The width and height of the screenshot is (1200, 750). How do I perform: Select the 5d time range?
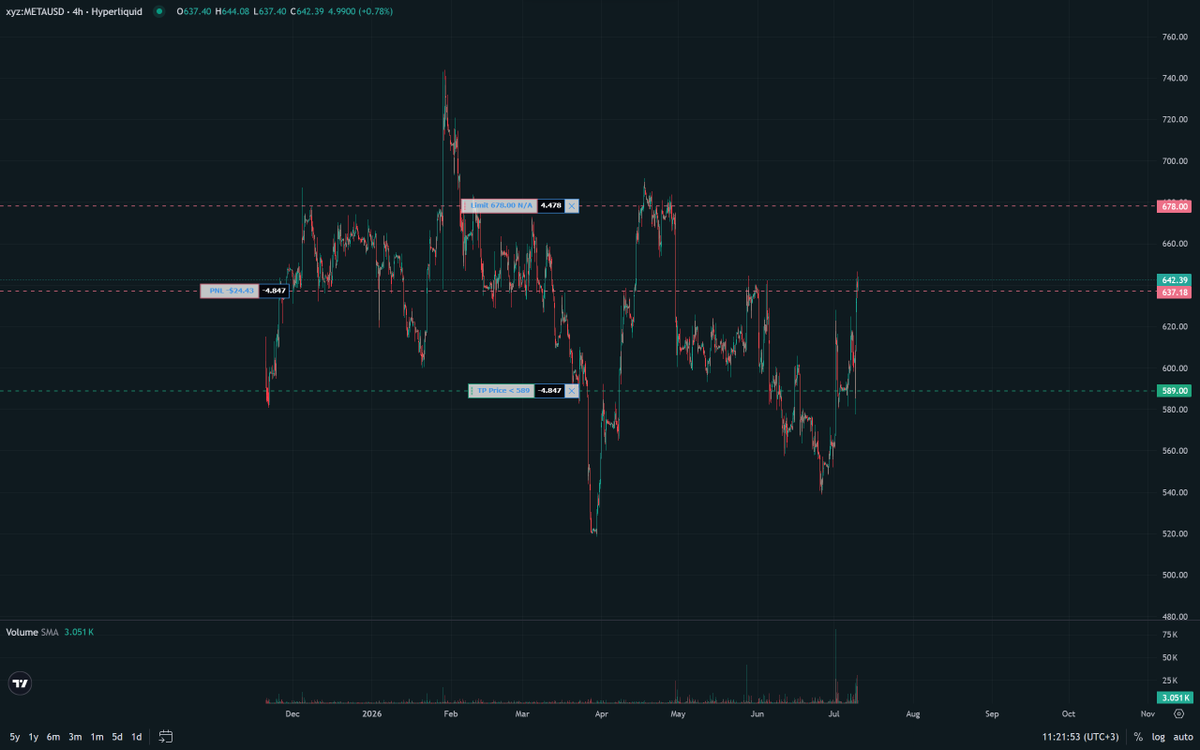coord(117,737)
